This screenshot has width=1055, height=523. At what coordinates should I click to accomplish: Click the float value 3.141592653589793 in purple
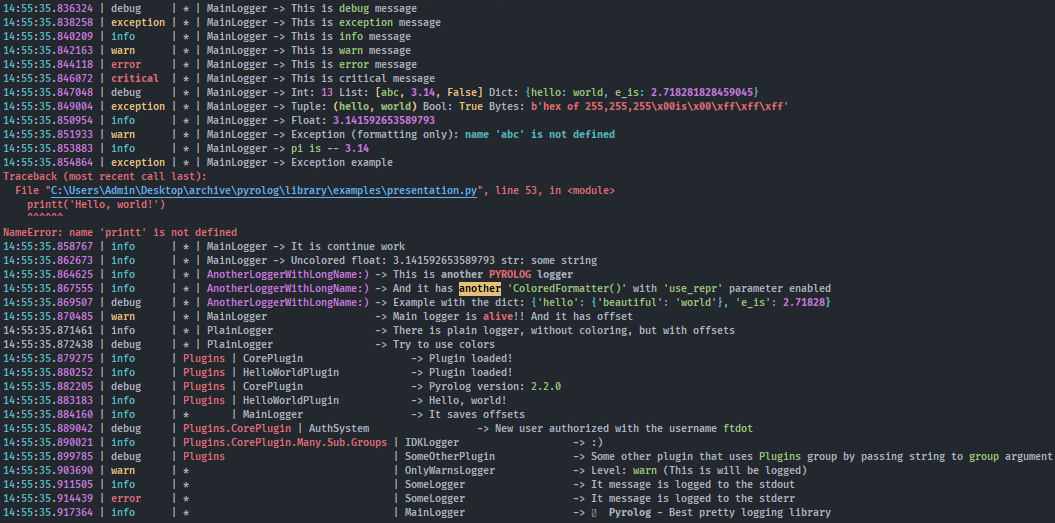click(384, 120)
